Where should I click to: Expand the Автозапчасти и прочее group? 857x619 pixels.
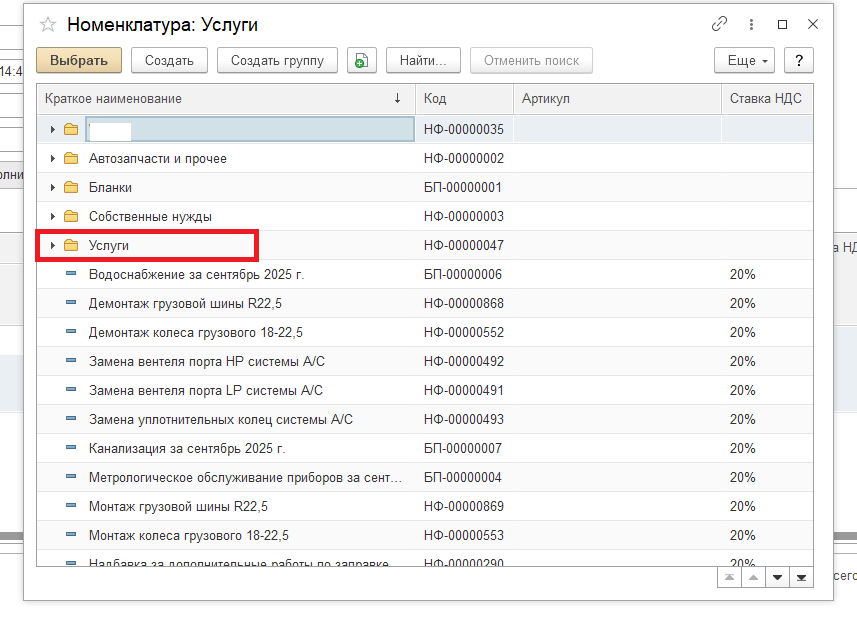53,158
